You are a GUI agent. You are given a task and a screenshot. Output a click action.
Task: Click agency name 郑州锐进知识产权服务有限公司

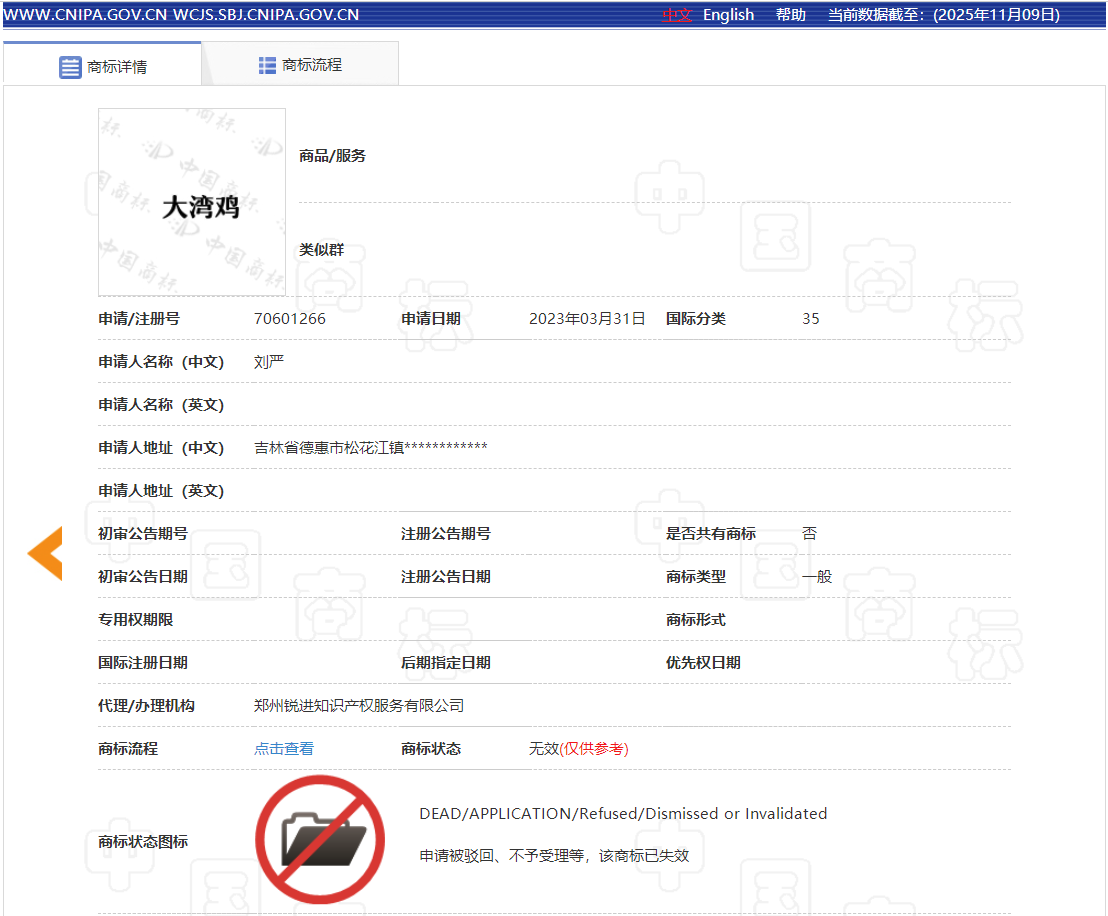[359, 705]
